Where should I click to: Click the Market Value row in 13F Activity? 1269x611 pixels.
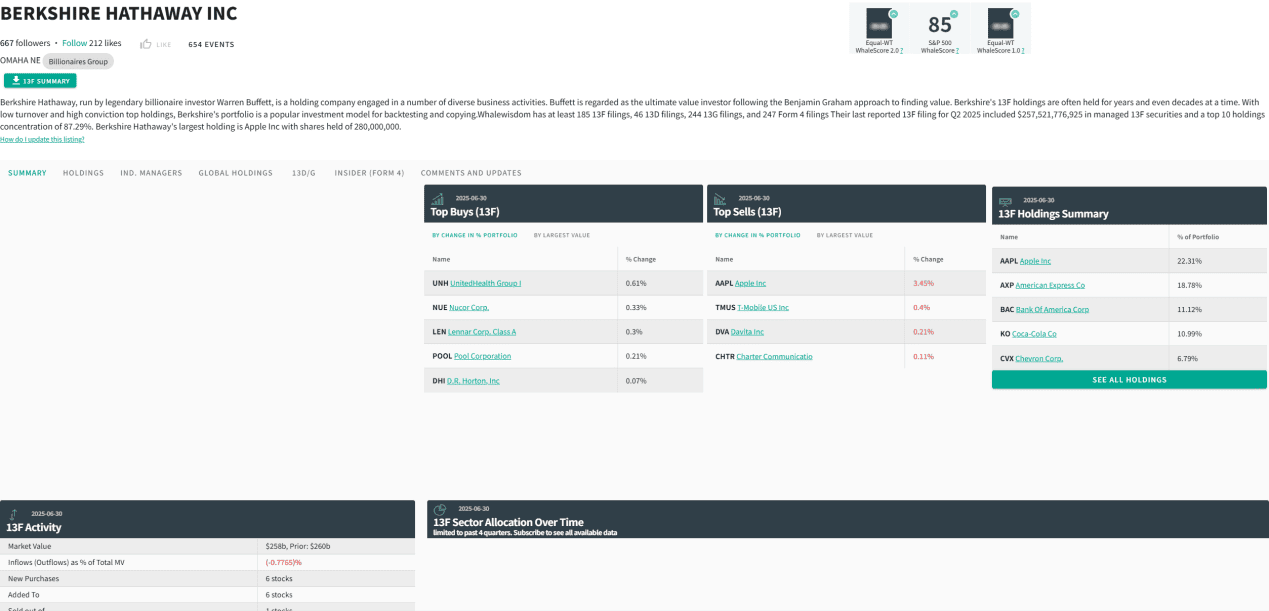click(207, 547)
